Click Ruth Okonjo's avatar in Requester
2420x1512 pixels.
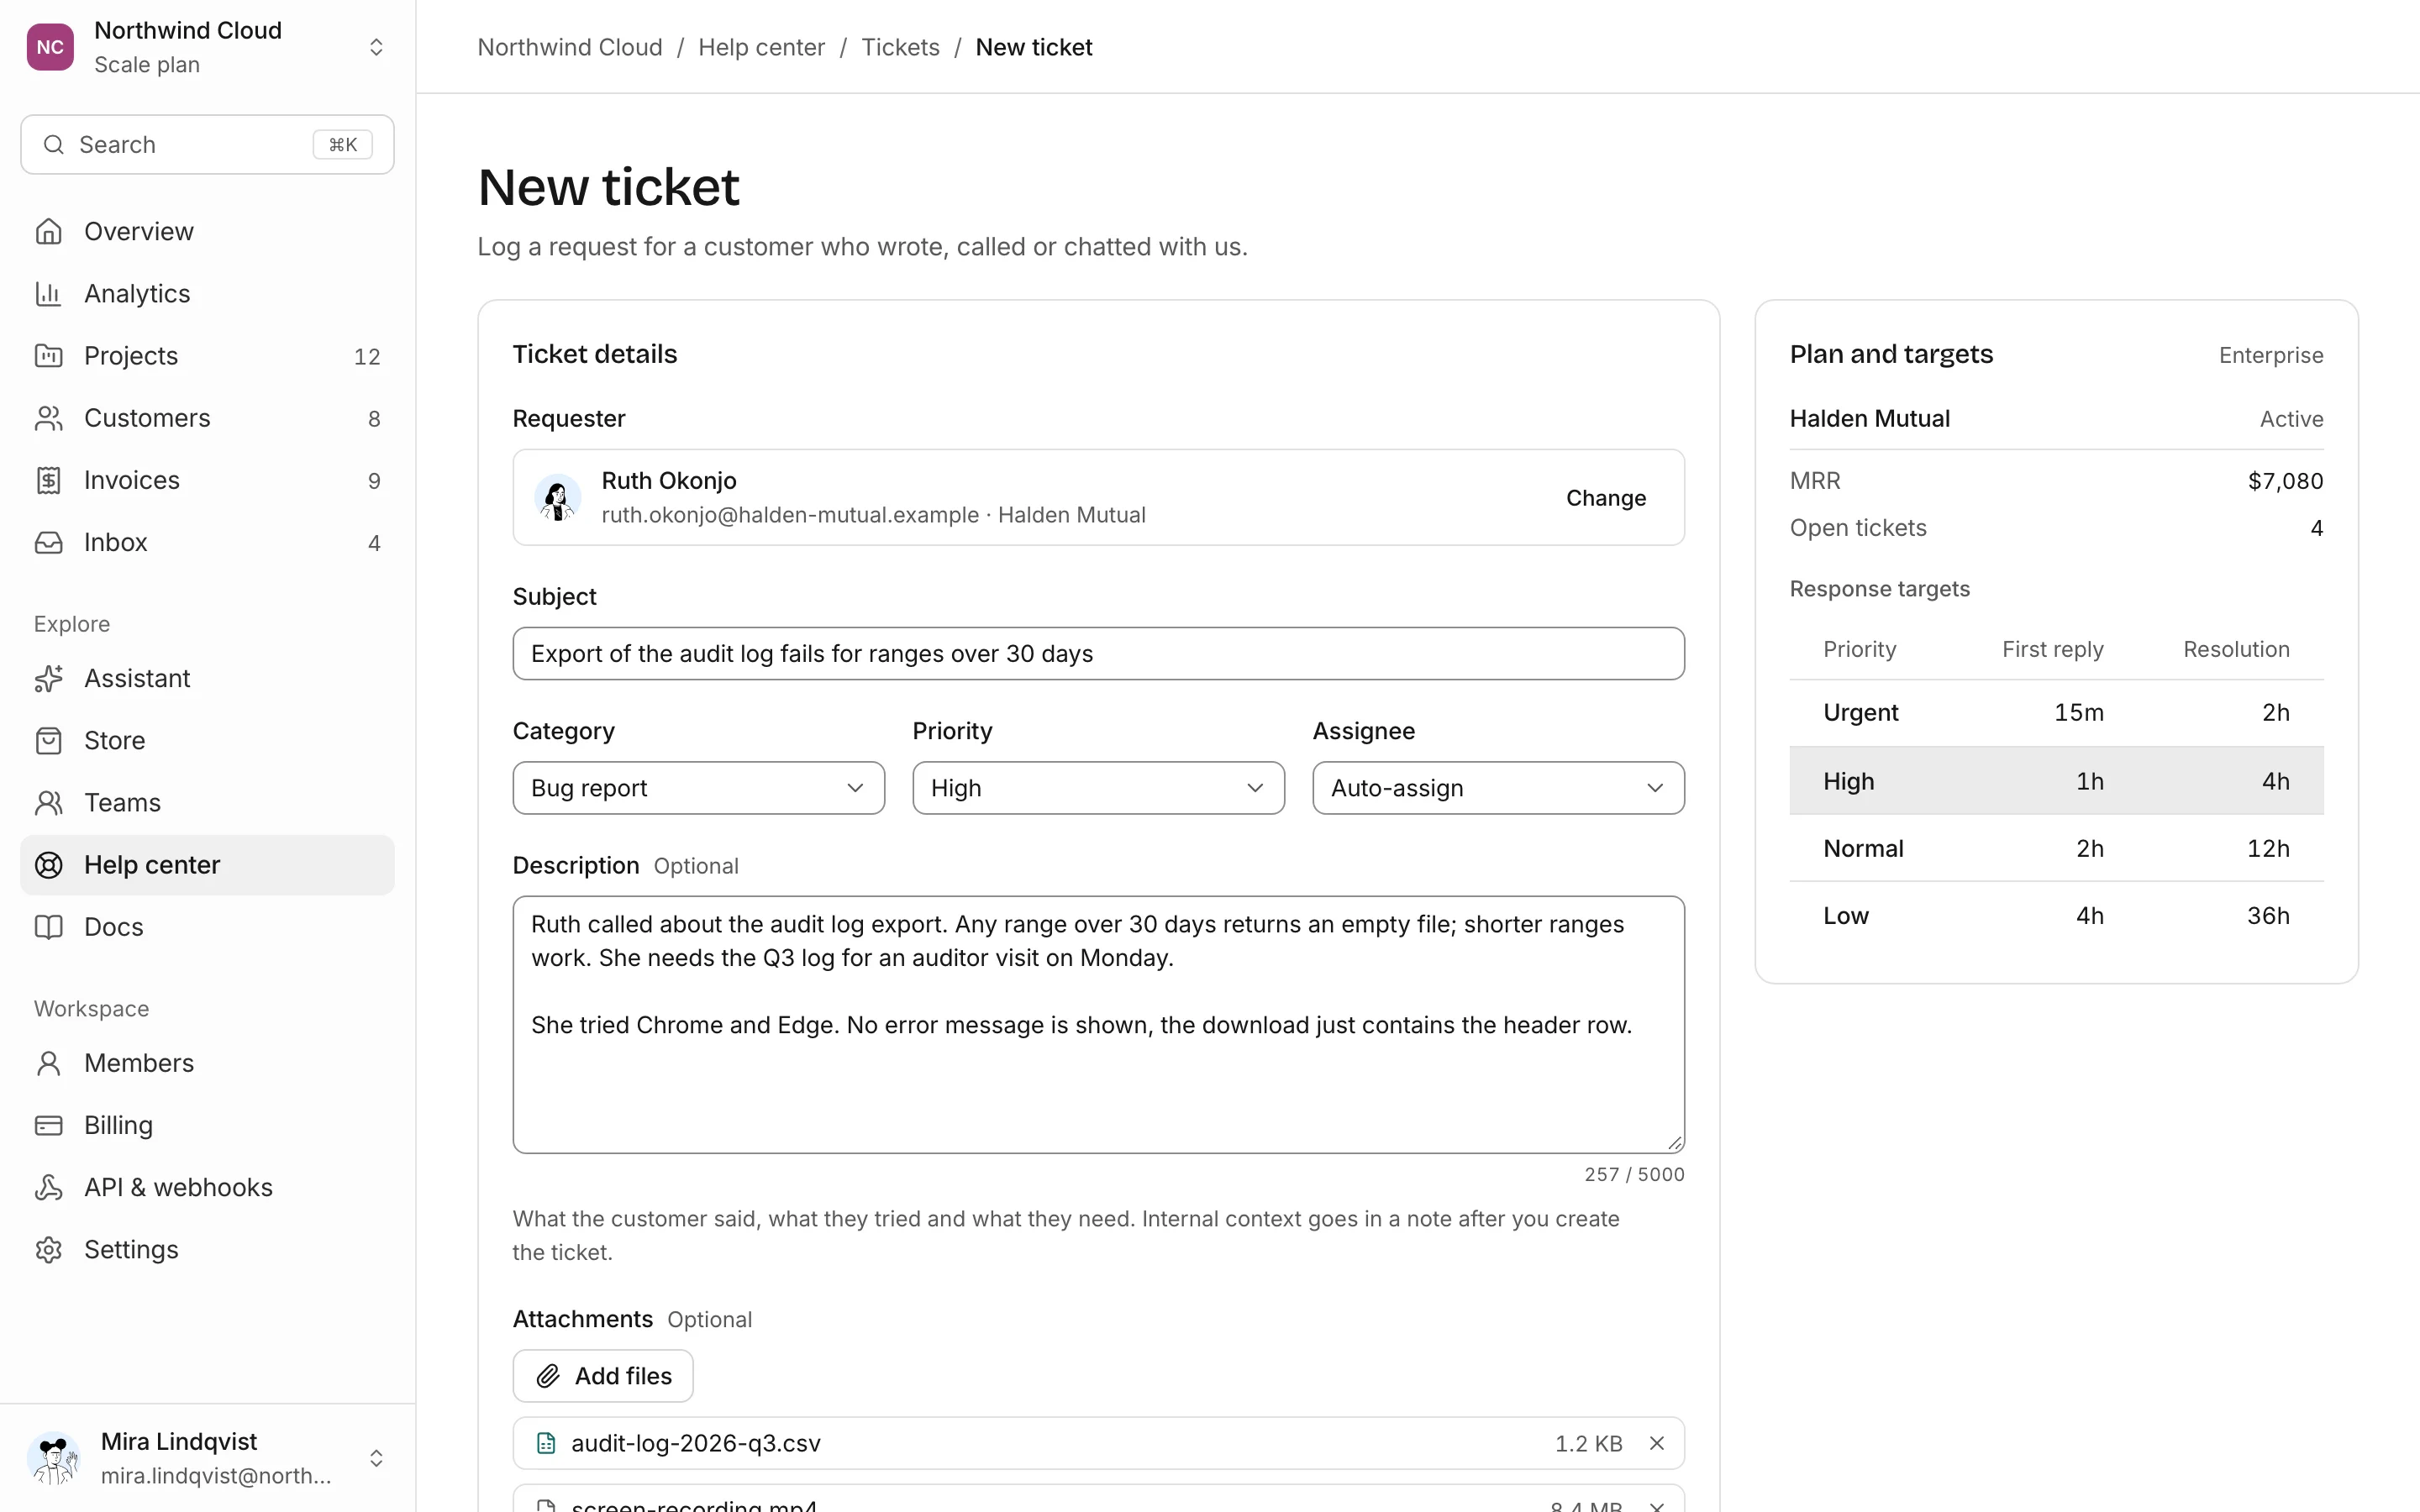557,497
